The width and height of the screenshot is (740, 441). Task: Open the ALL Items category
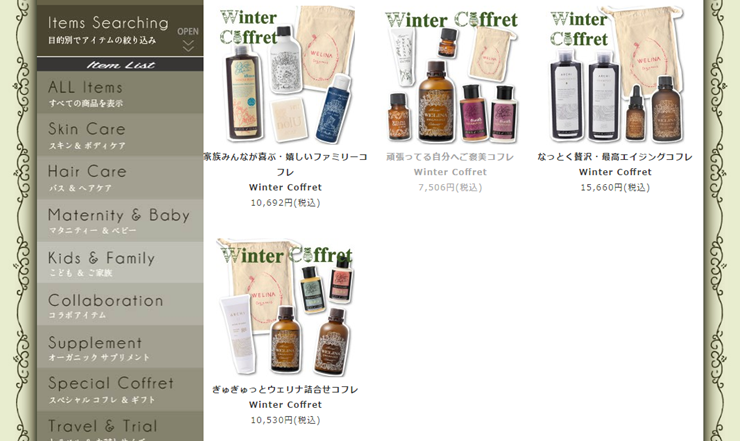[120, 92]
